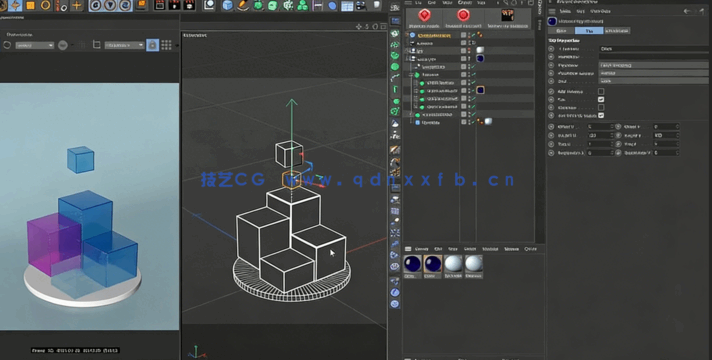
Task: Click the grid Floor environment icon
Action: tap(347, 6)
